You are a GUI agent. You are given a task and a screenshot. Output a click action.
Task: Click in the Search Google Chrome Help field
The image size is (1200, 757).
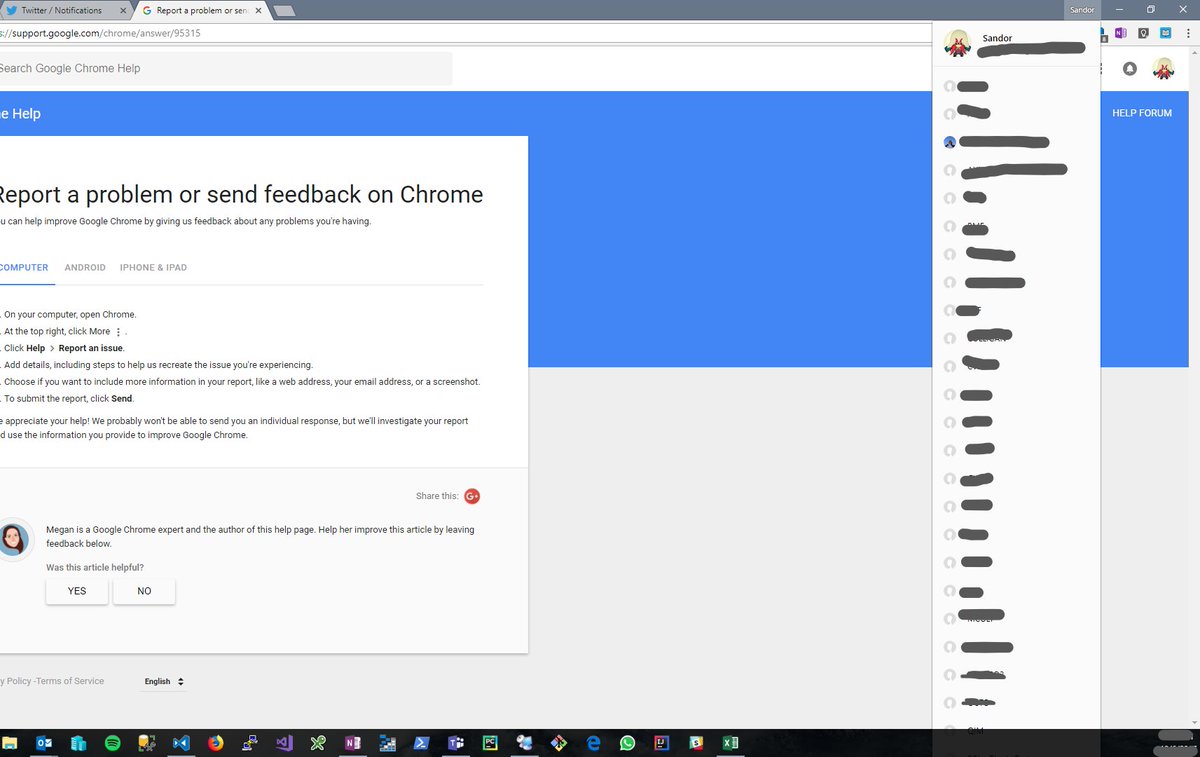(226, 68)
